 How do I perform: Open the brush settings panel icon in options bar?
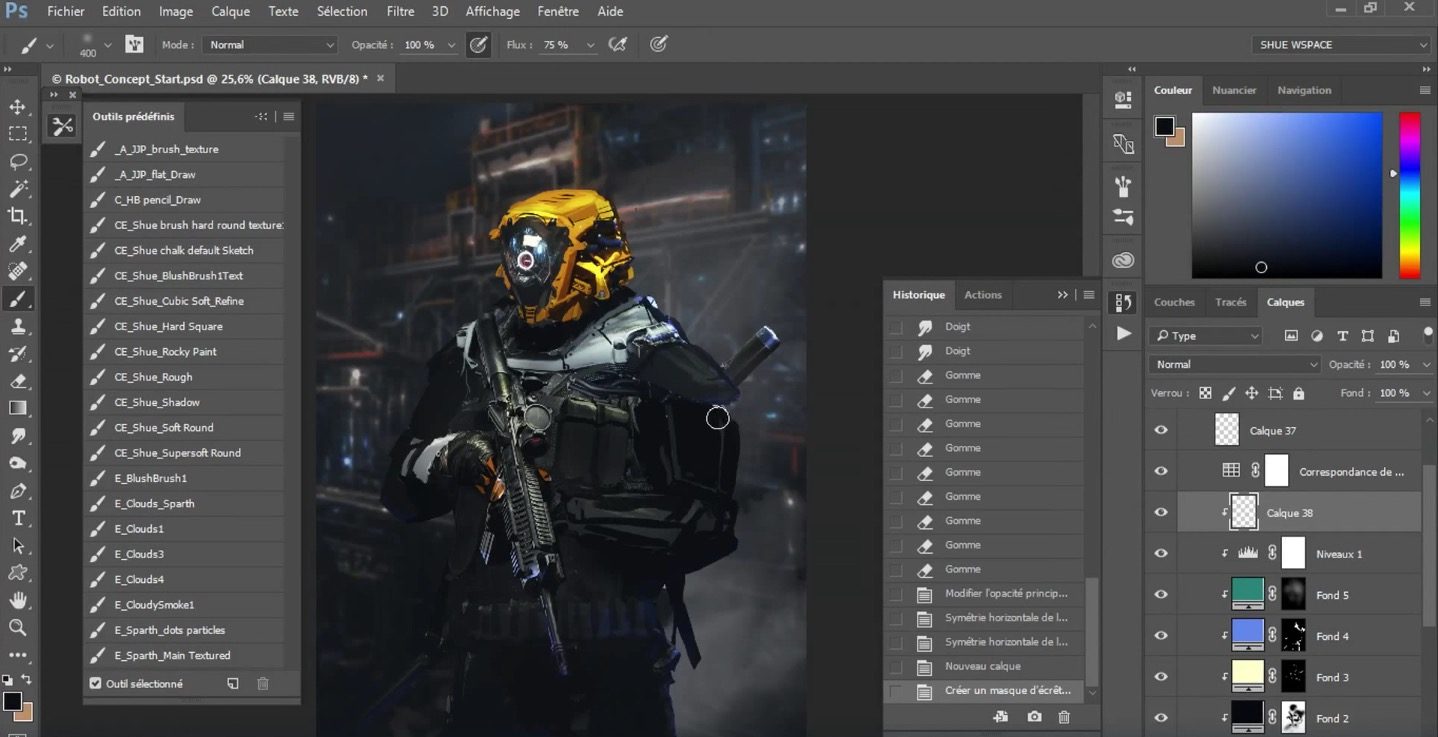click(x=134, y=45)
